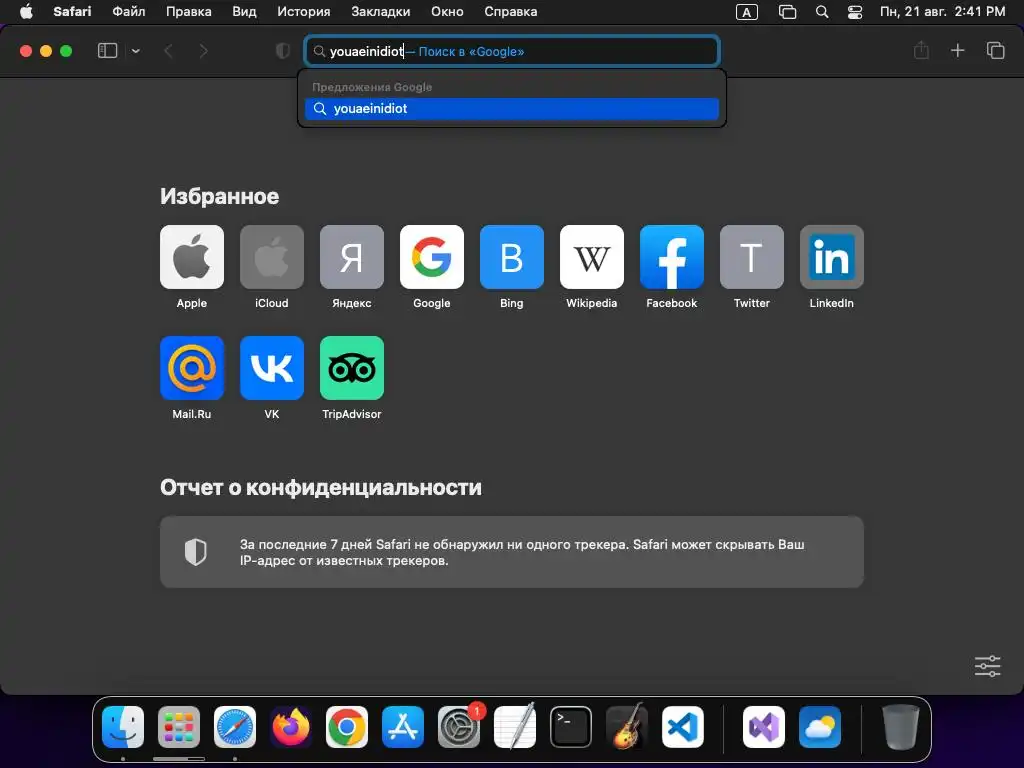This screenshot has width=1024, height=768.
Task: Open the Файл menu
Action: click(x=129, y=12)
